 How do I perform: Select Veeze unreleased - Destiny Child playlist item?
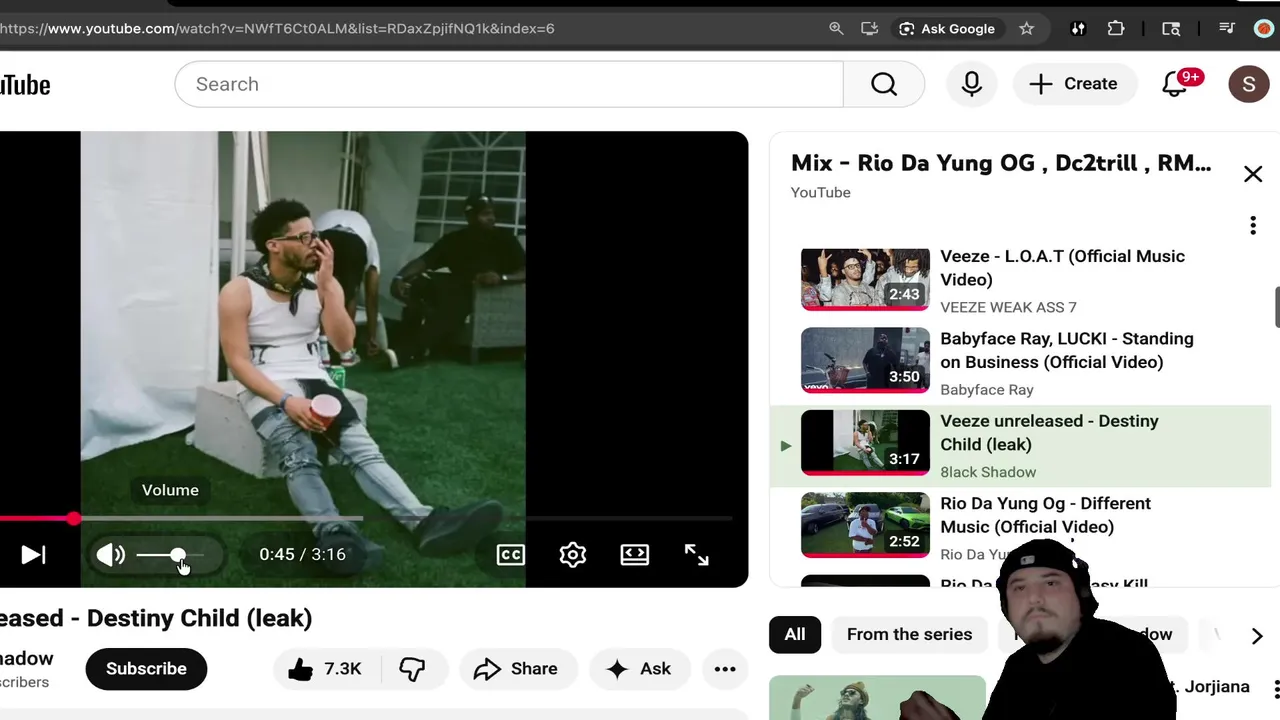[1020, 445]
